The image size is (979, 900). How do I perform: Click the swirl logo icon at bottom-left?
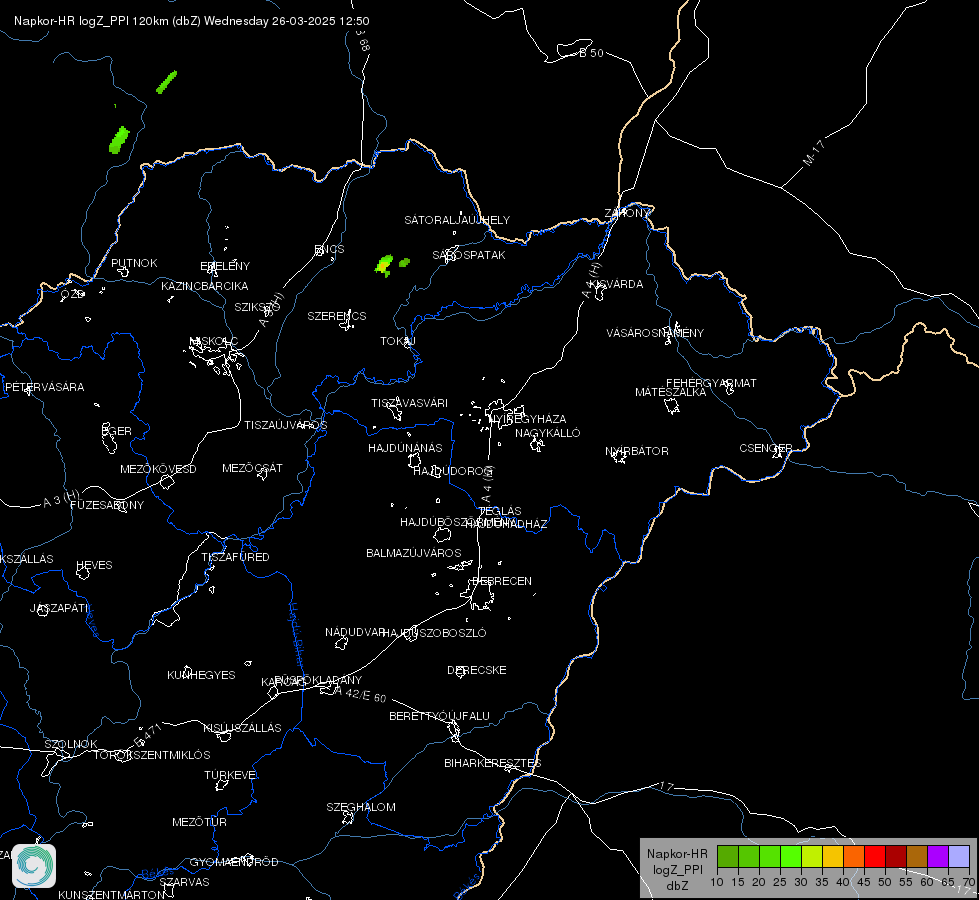(x=34, y=866)
